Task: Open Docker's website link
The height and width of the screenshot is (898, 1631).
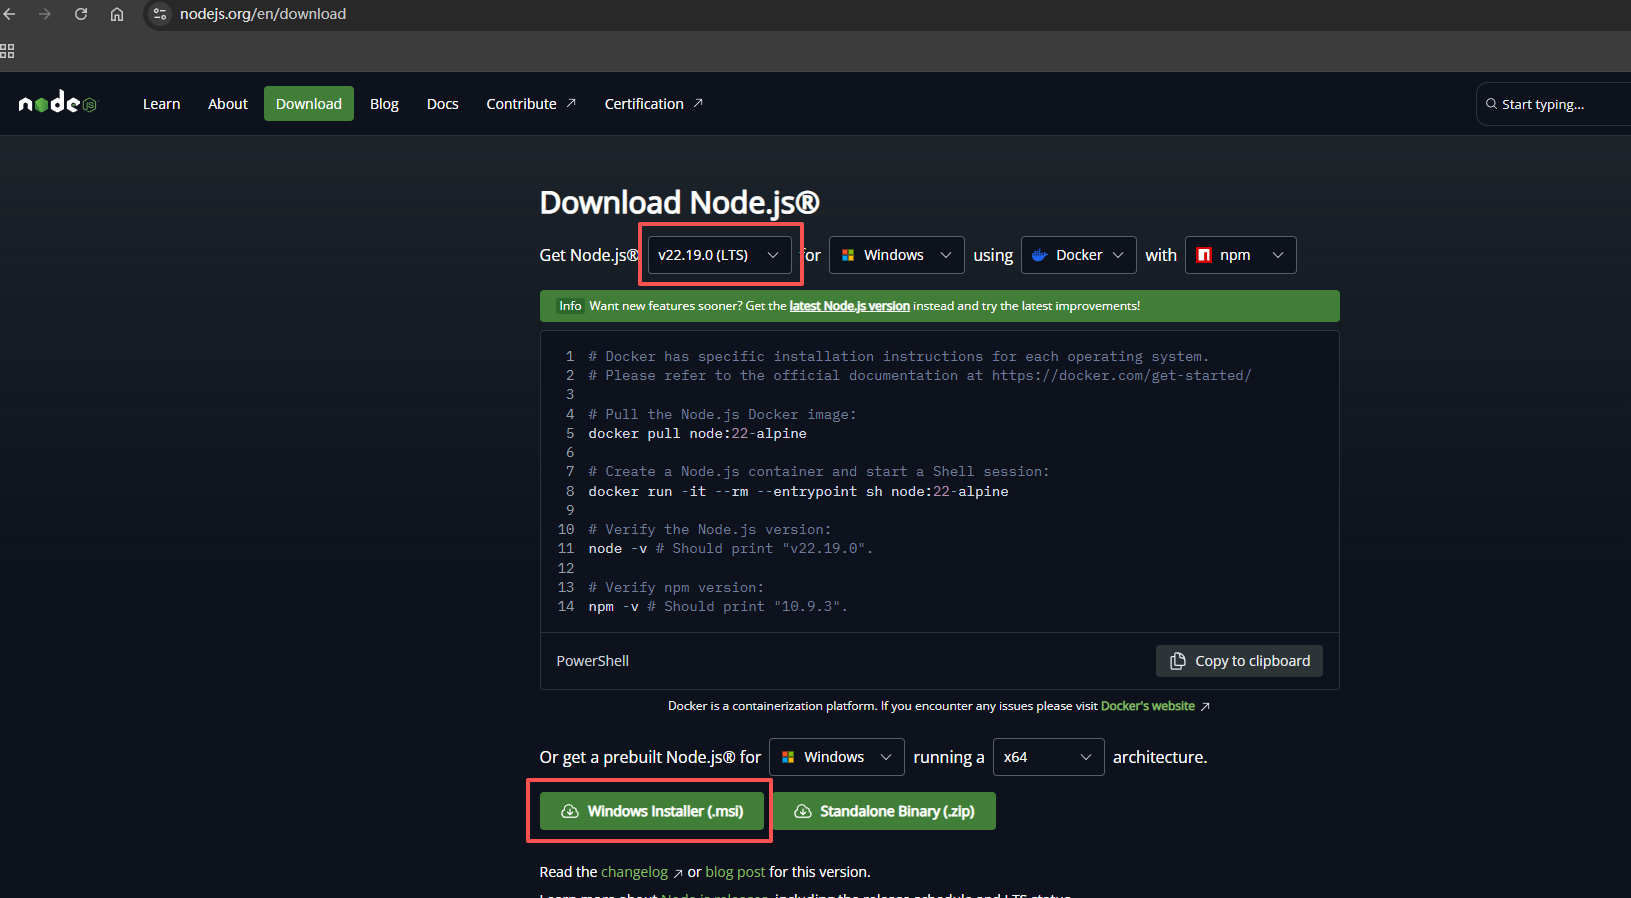Action: [1148, 706]
